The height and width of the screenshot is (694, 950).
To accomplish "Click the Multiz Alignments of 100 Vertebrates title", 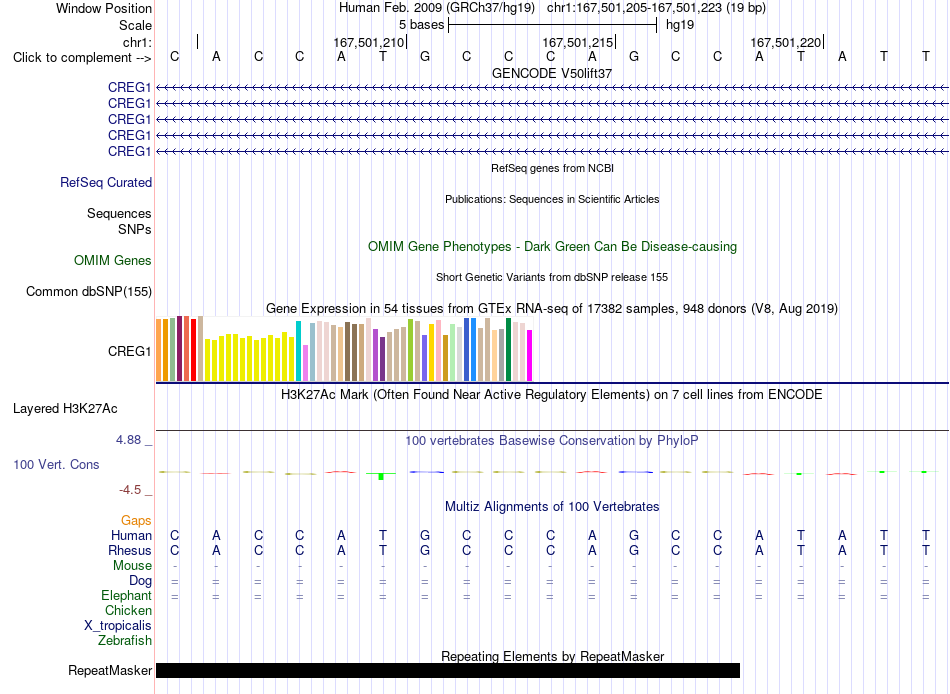I will (x=552, y=507).
